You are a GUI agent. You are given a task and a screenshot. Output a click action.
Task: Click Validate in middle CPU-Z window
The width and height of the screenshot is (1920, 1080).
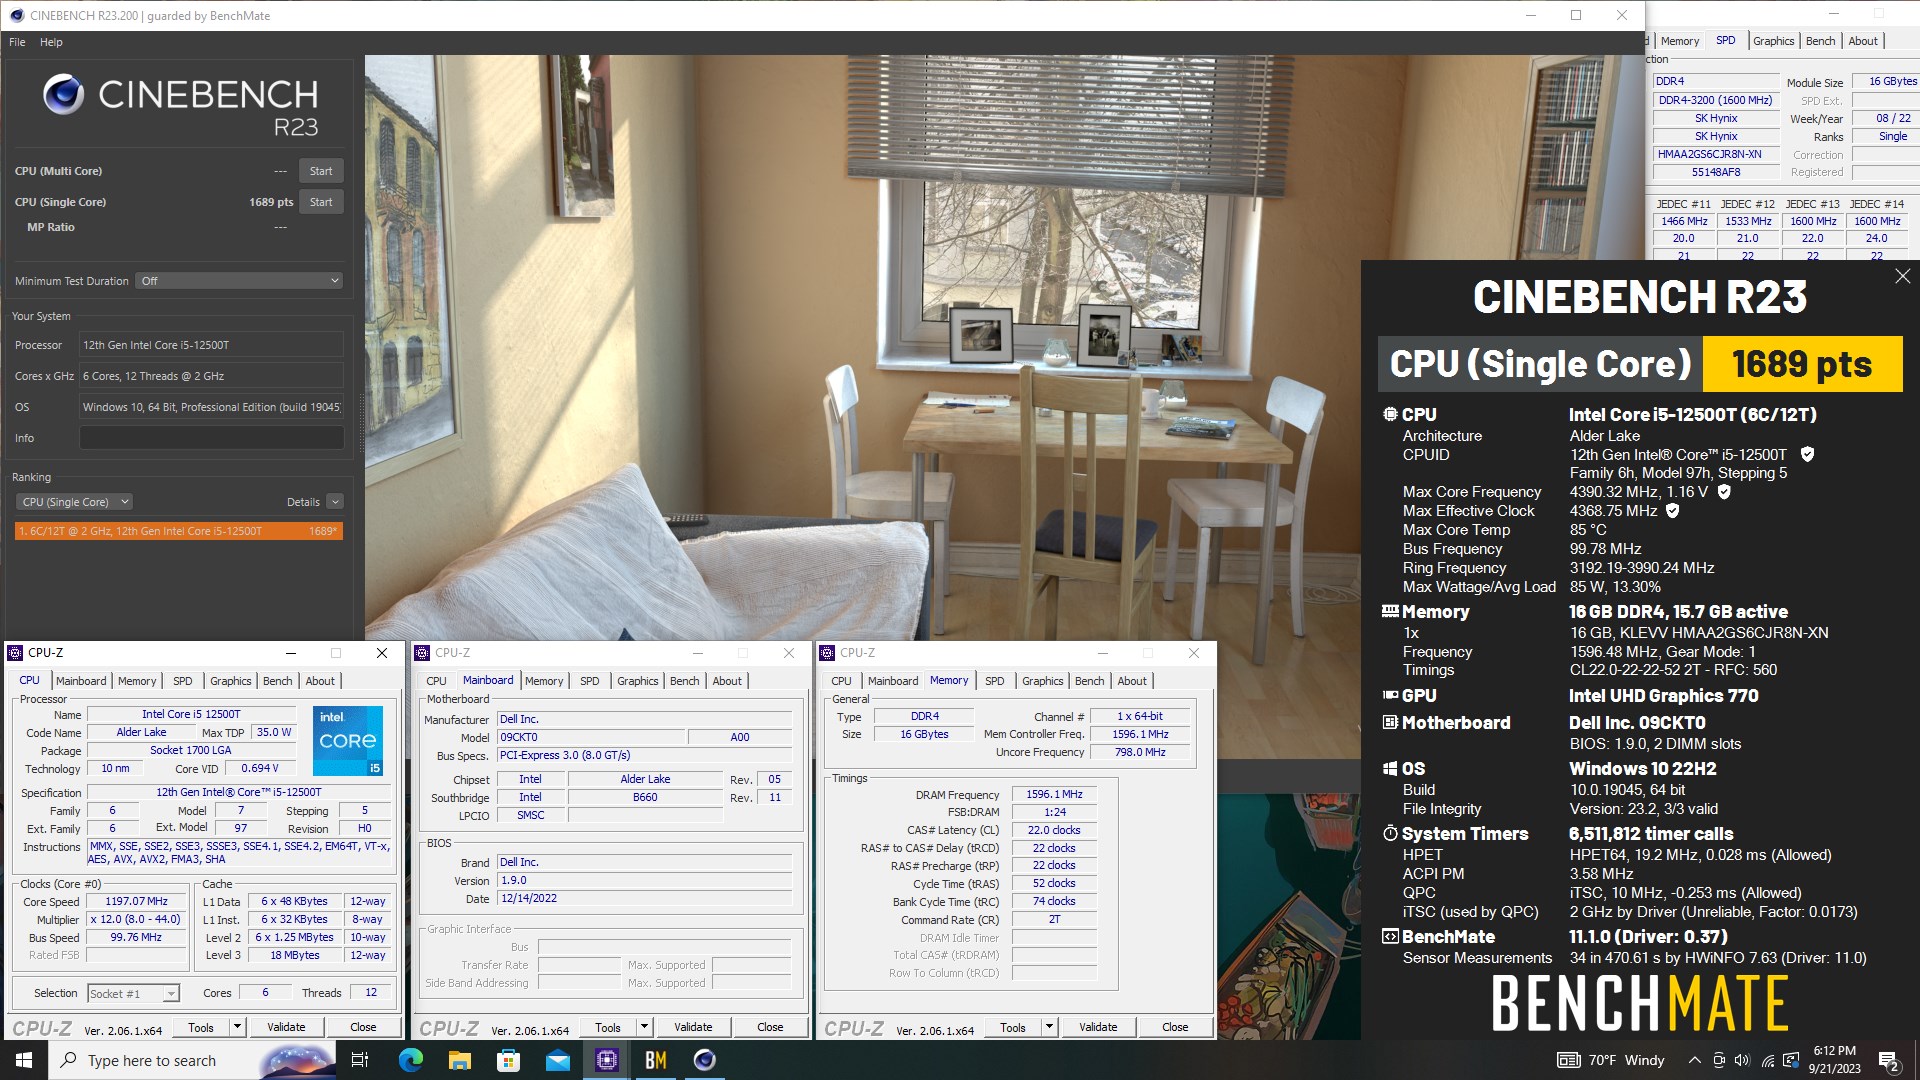pos(693,1027)
